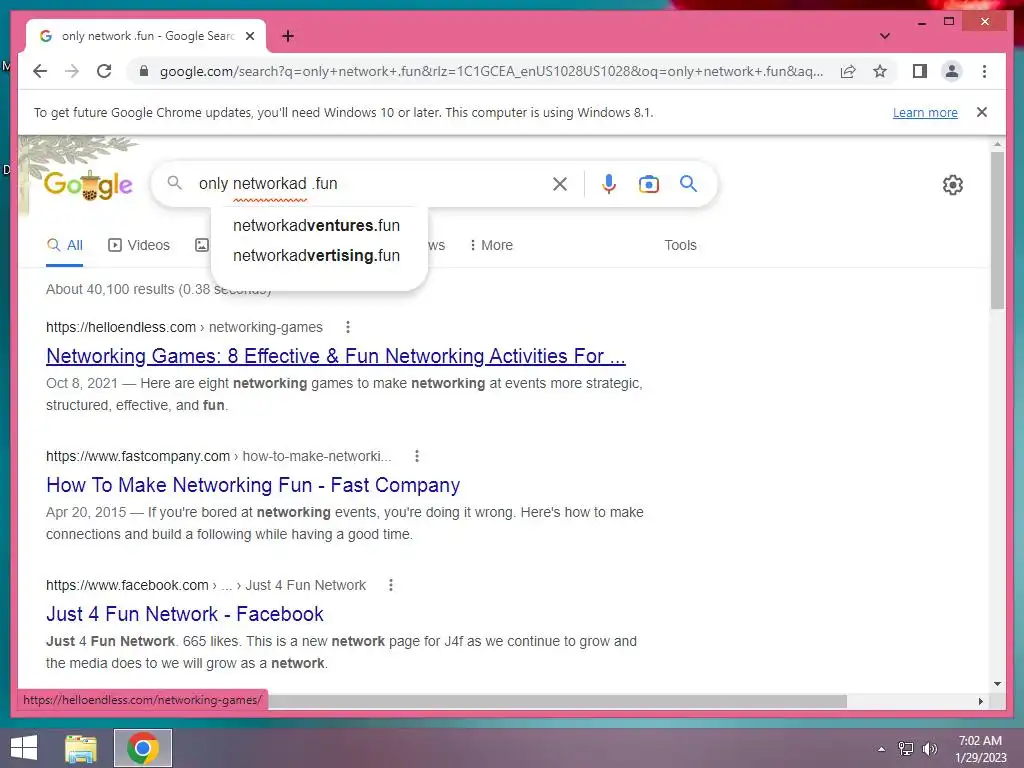Open the volume tray icon
The image size is (1024, 768).
[930, 749]
